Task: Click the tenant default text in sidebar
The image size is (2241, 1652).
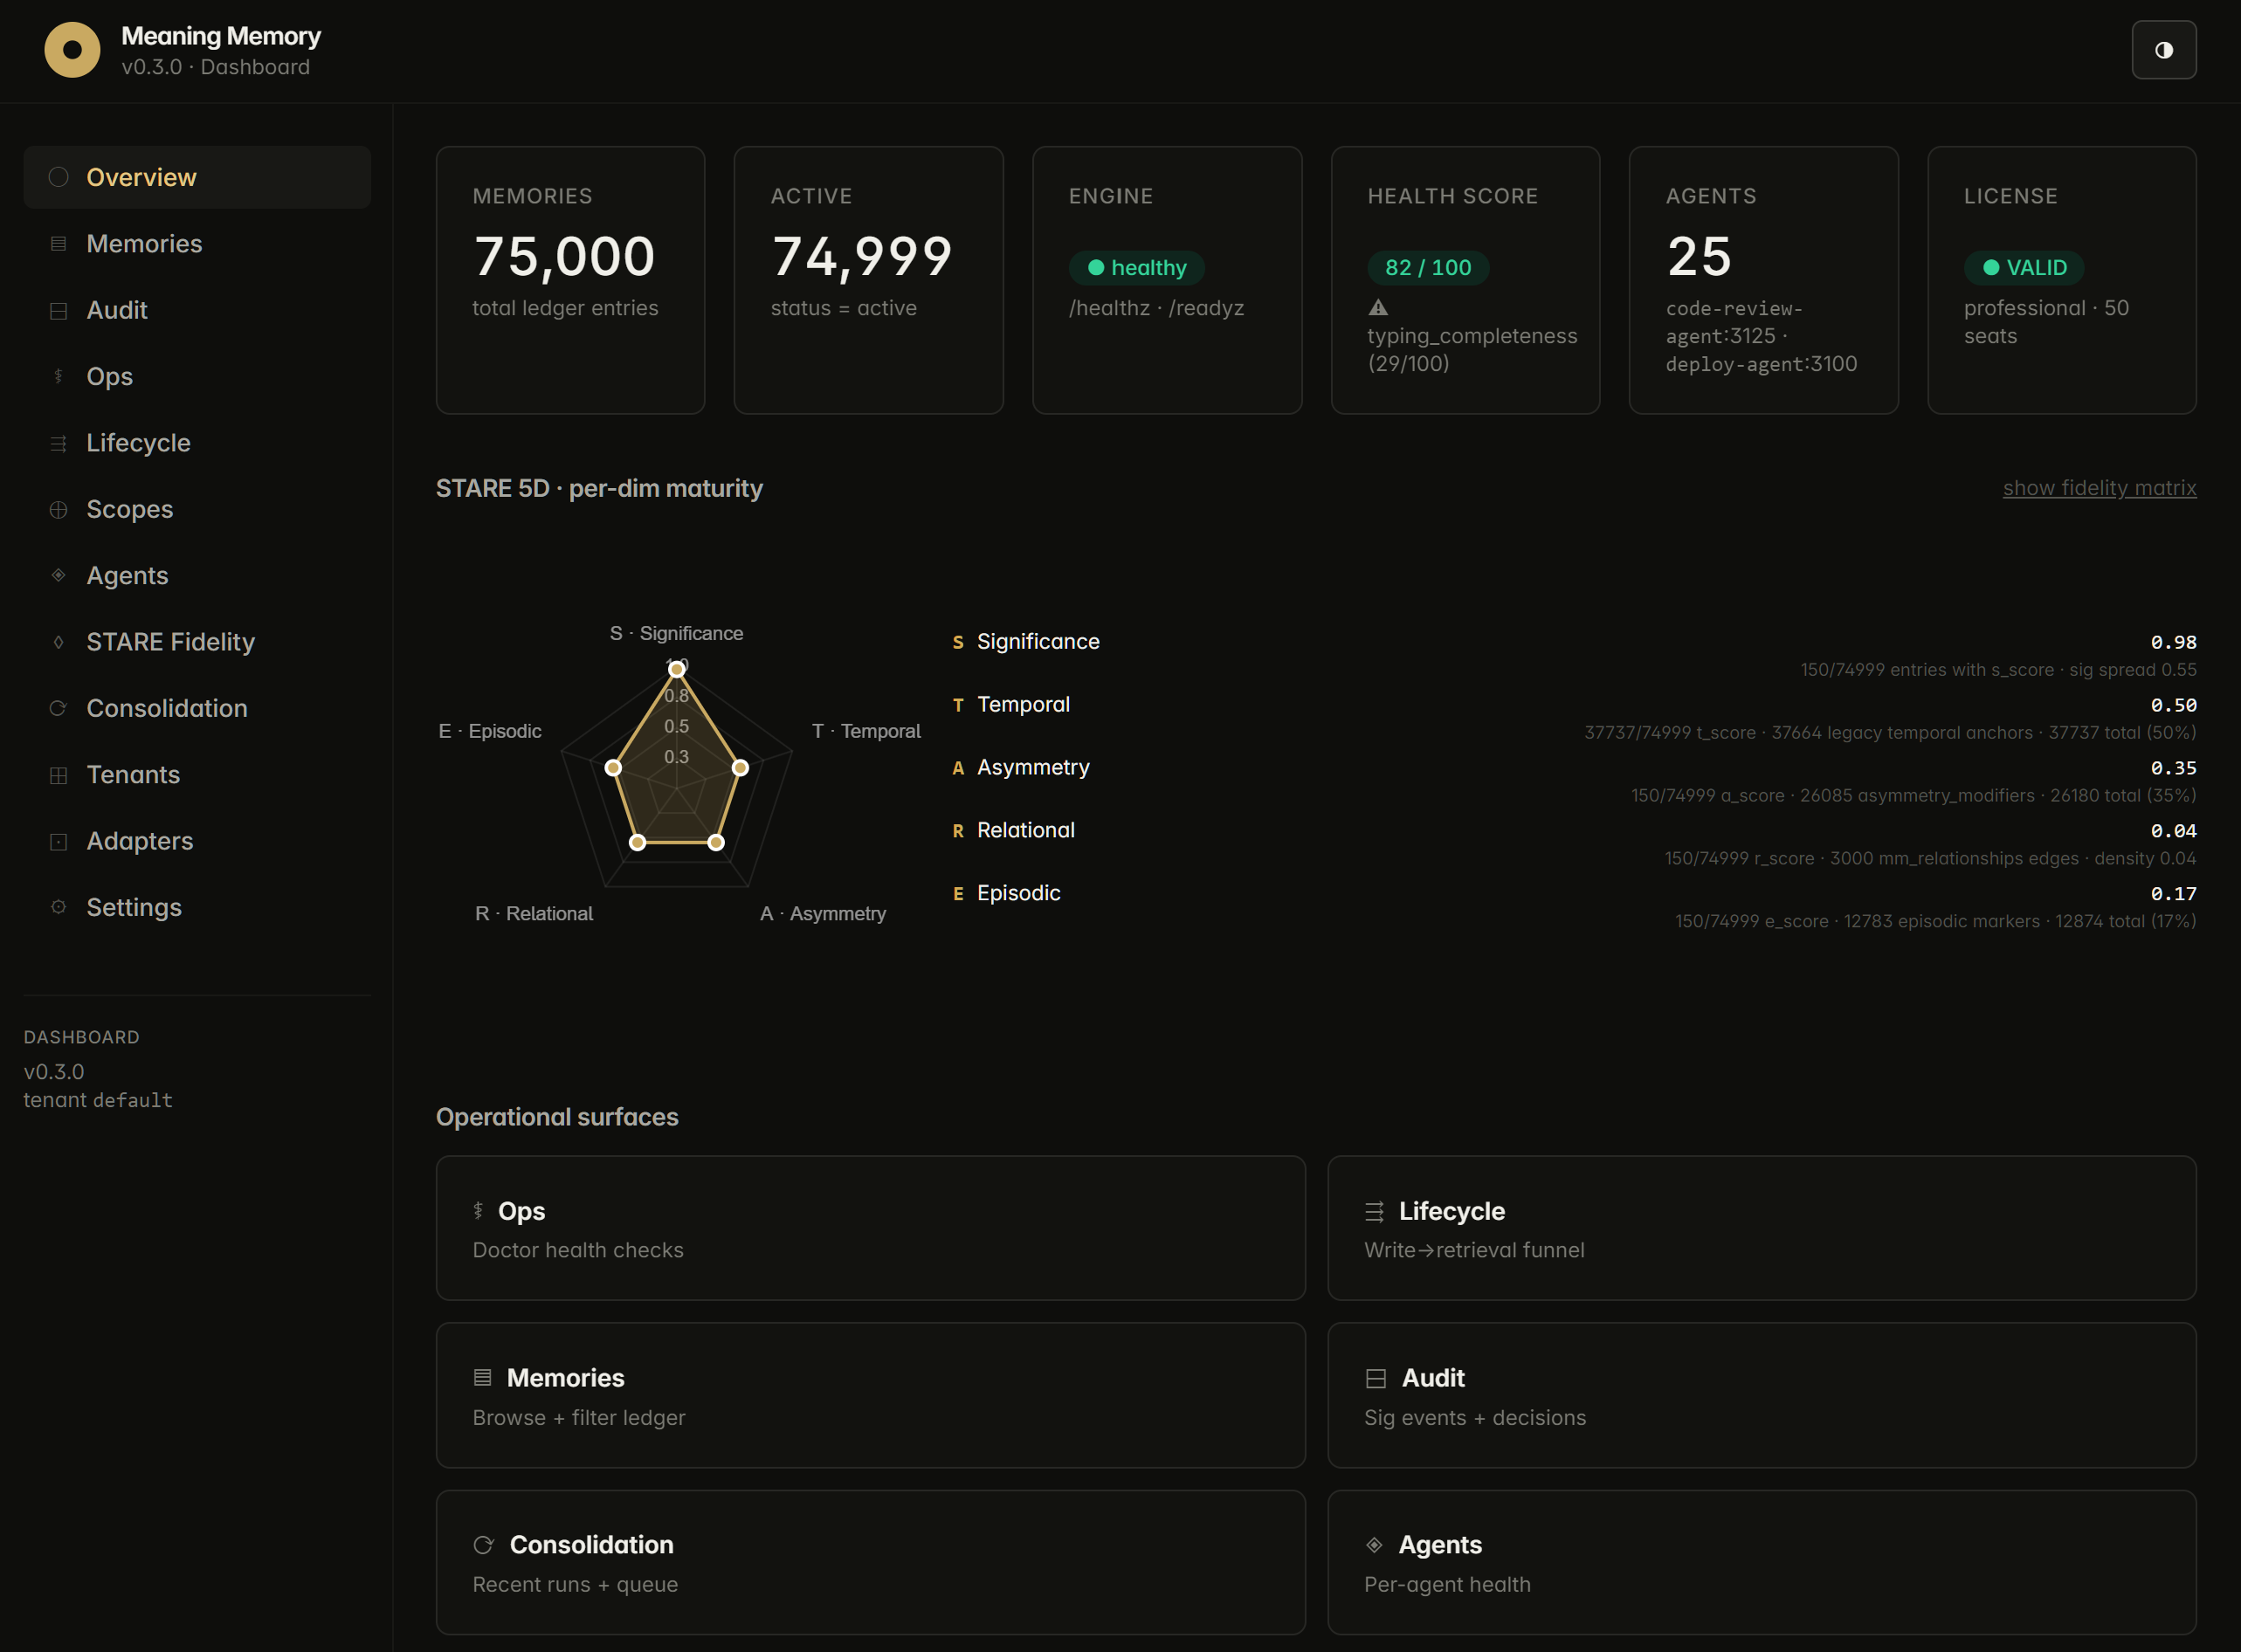Action: point(98,1100)
